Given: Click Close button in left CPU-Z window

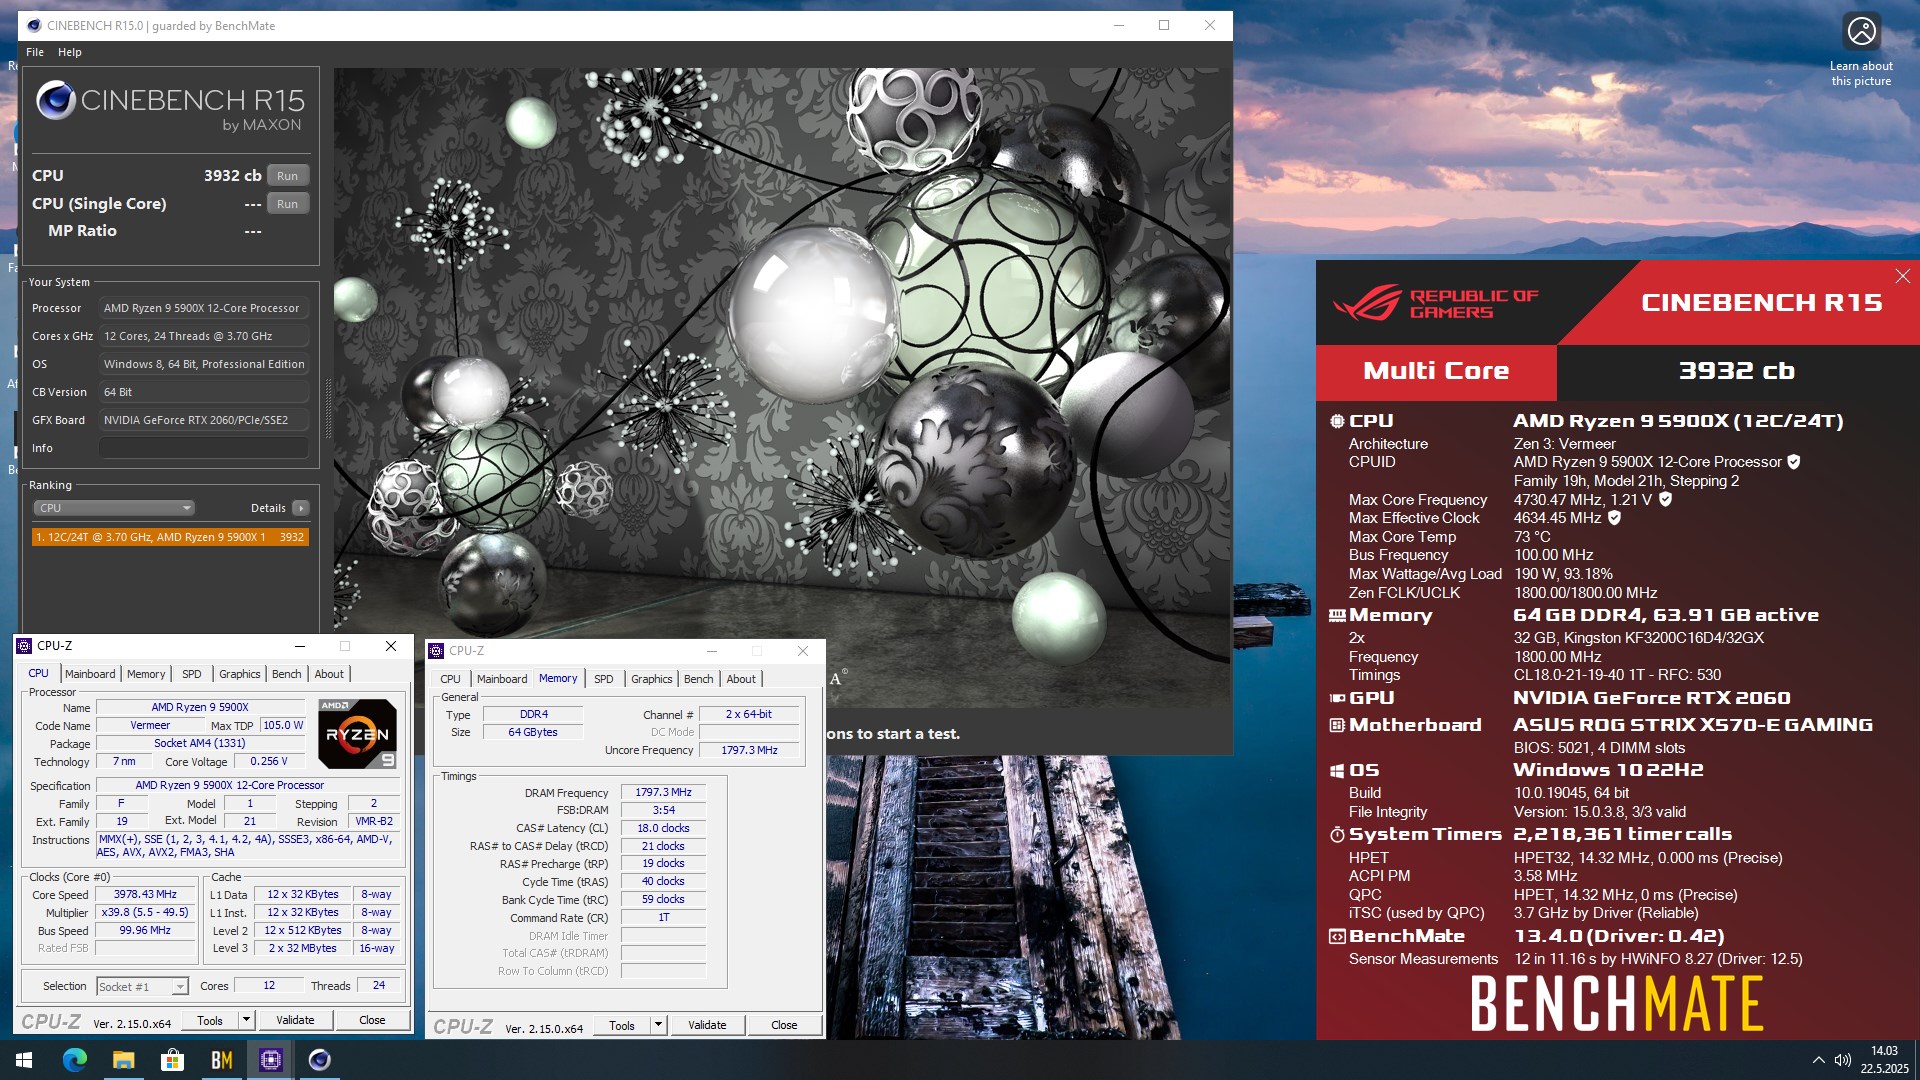Looking at the screenshot, I should [x=372, y=1020].
